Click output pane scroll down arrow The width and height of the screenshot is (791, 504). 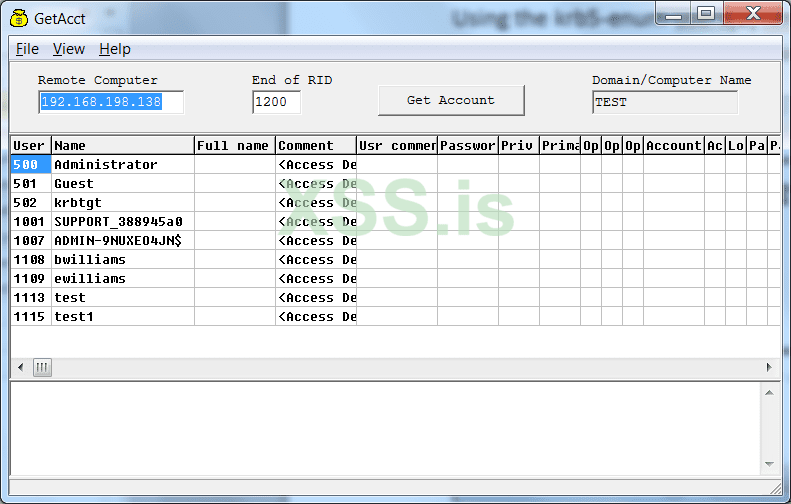tap(769, 464)
